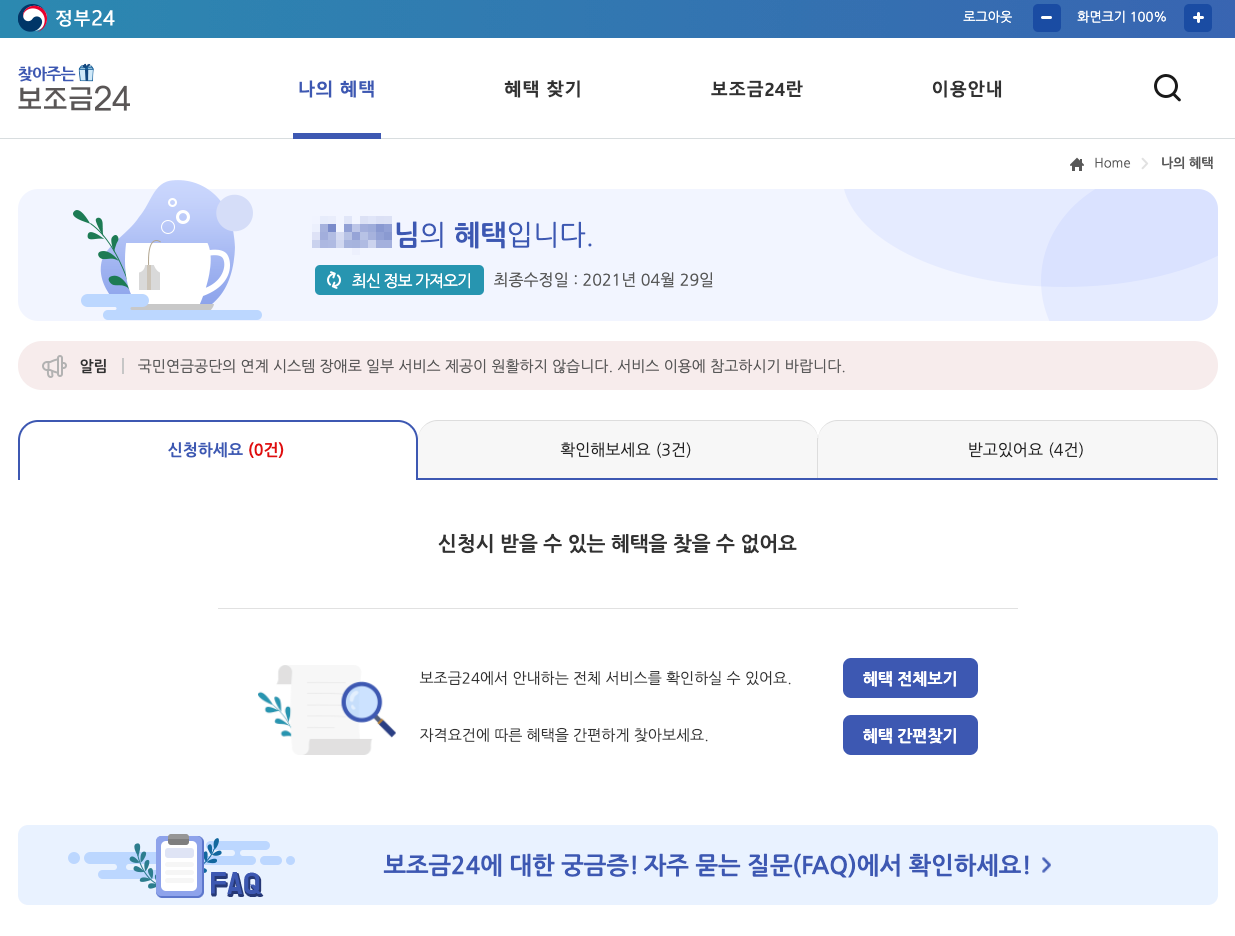Click the 정부24 logo emblem
The height and width of the screenshot is (936, 1235).
pyautogui.click(x=33, y=18)
